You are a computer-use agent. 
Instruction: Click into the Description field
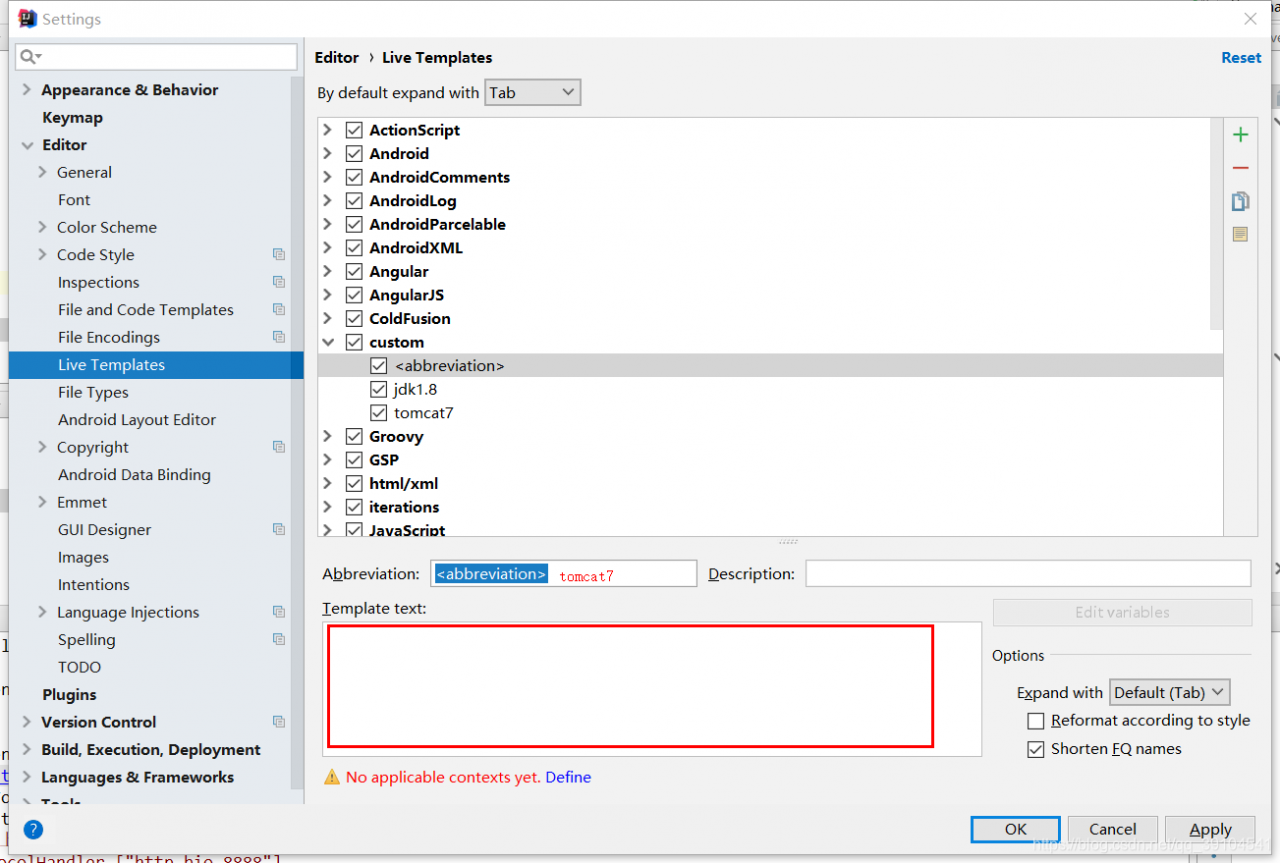(x=1028, y=574)
